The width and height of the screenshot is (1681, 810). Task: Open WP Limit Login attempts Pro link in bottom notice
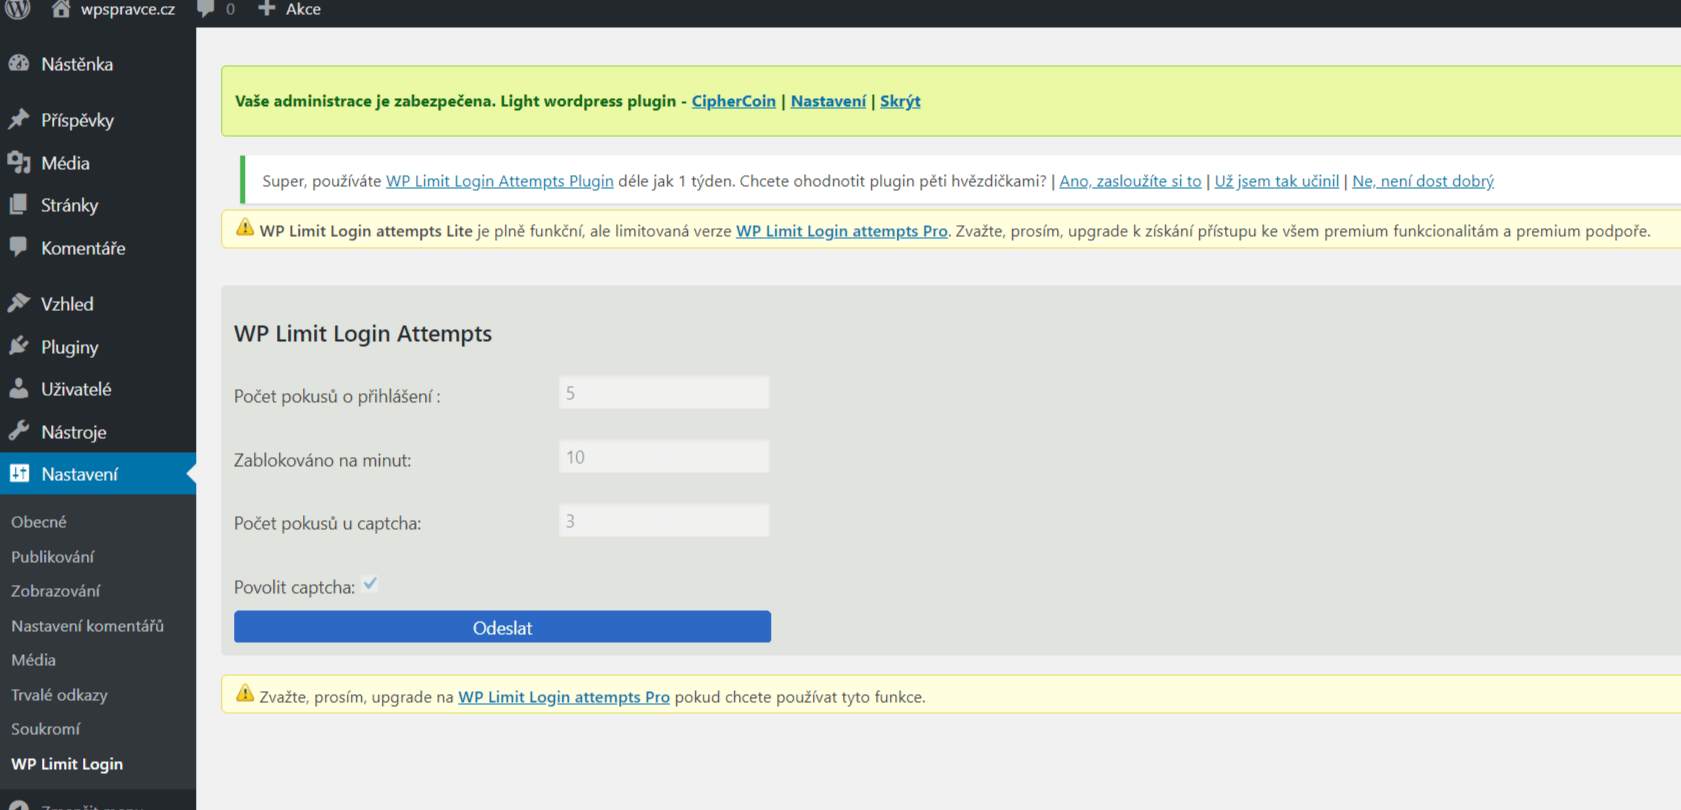[x=564, y=697]
